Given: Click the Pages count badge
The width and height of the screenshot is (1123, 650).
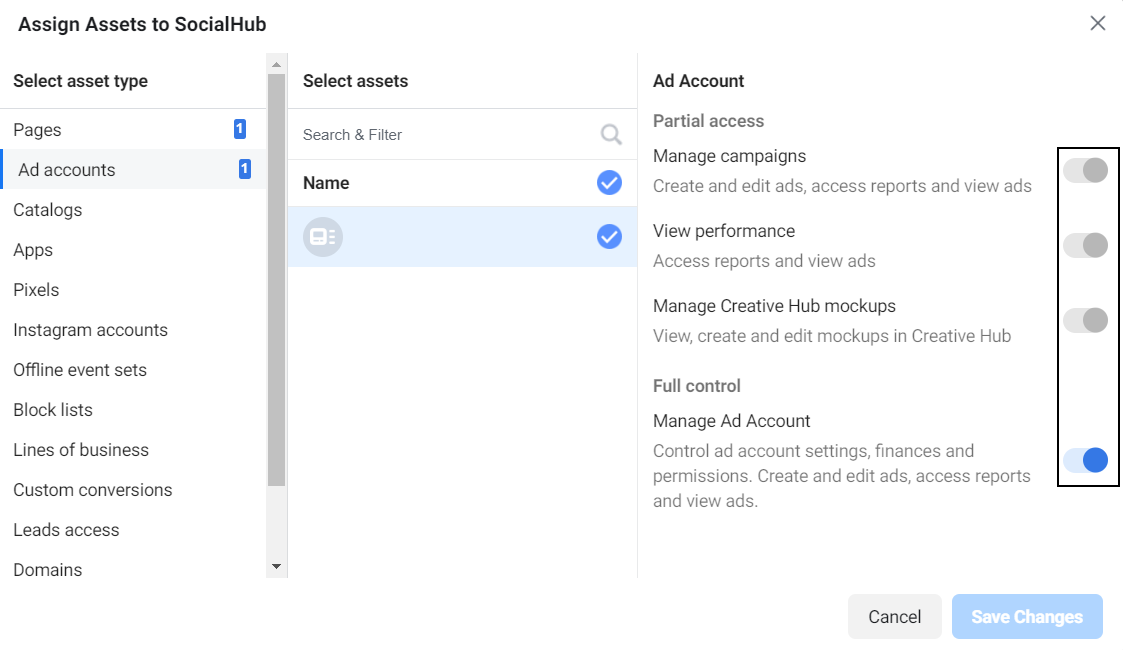Looking at the screenshot, I should pos(240,129).
